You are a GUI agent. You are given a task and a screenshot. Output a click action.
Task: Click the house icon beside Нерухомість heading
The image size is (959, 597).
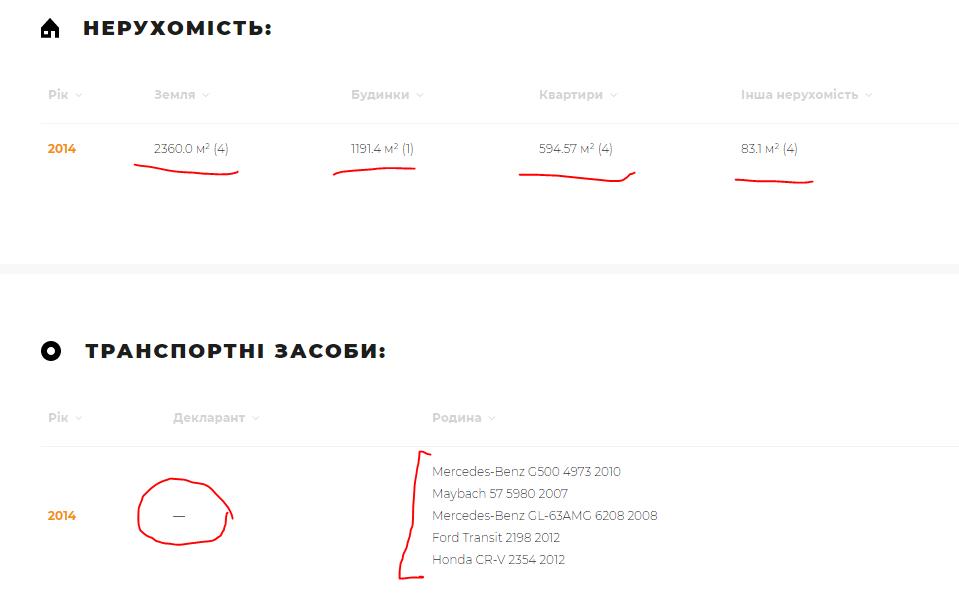pos(50,29)
